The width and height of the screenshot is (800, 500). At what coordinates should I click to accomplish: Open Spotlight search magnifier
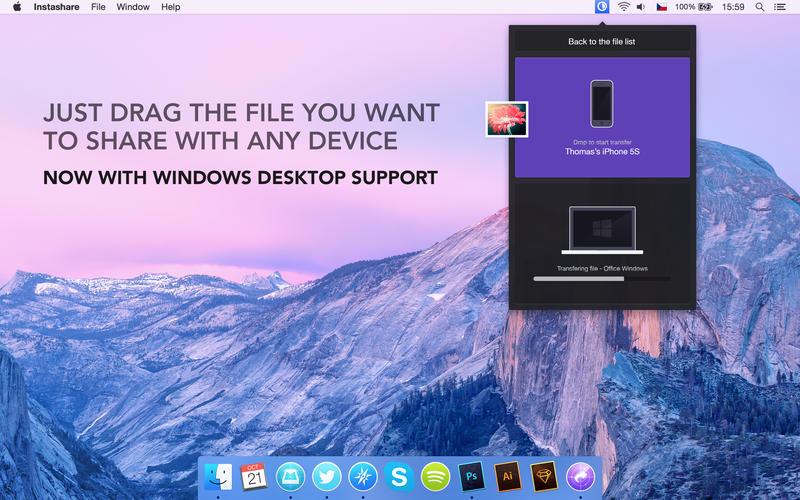[760, 7]
